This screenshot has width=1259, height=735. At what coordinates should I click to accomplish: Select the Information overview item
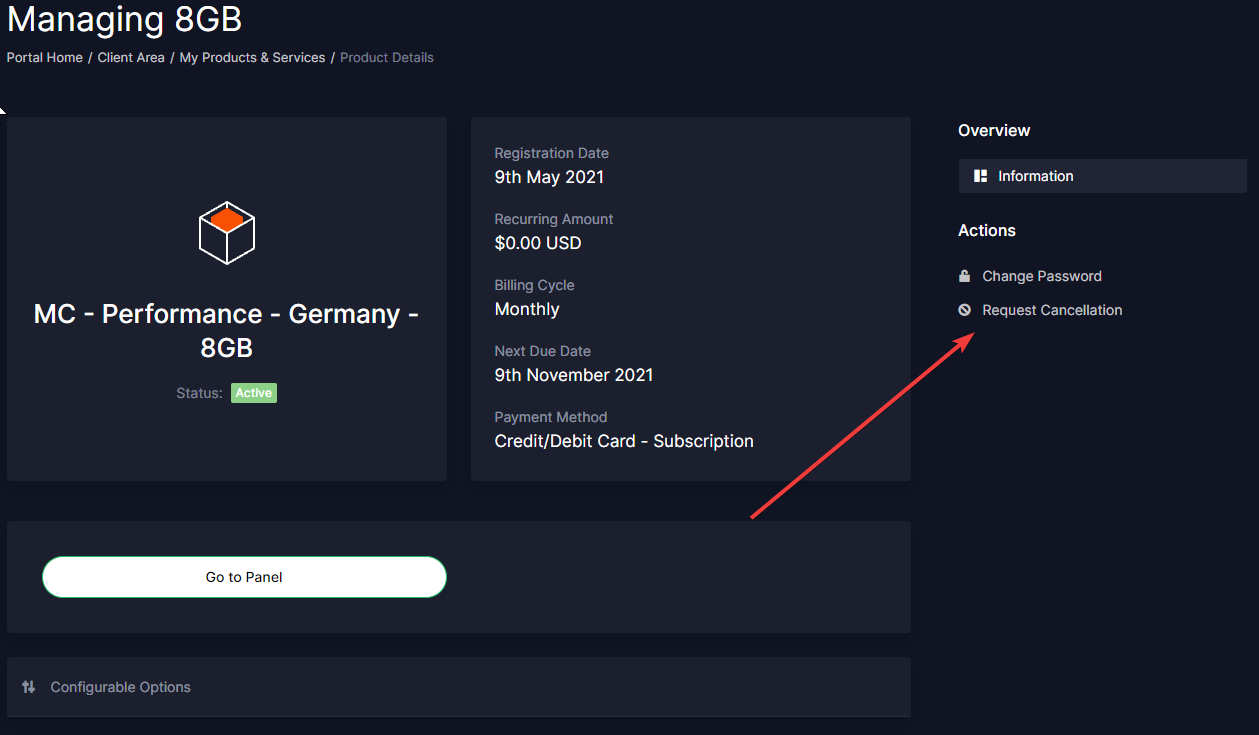(x=1035, y=176)
